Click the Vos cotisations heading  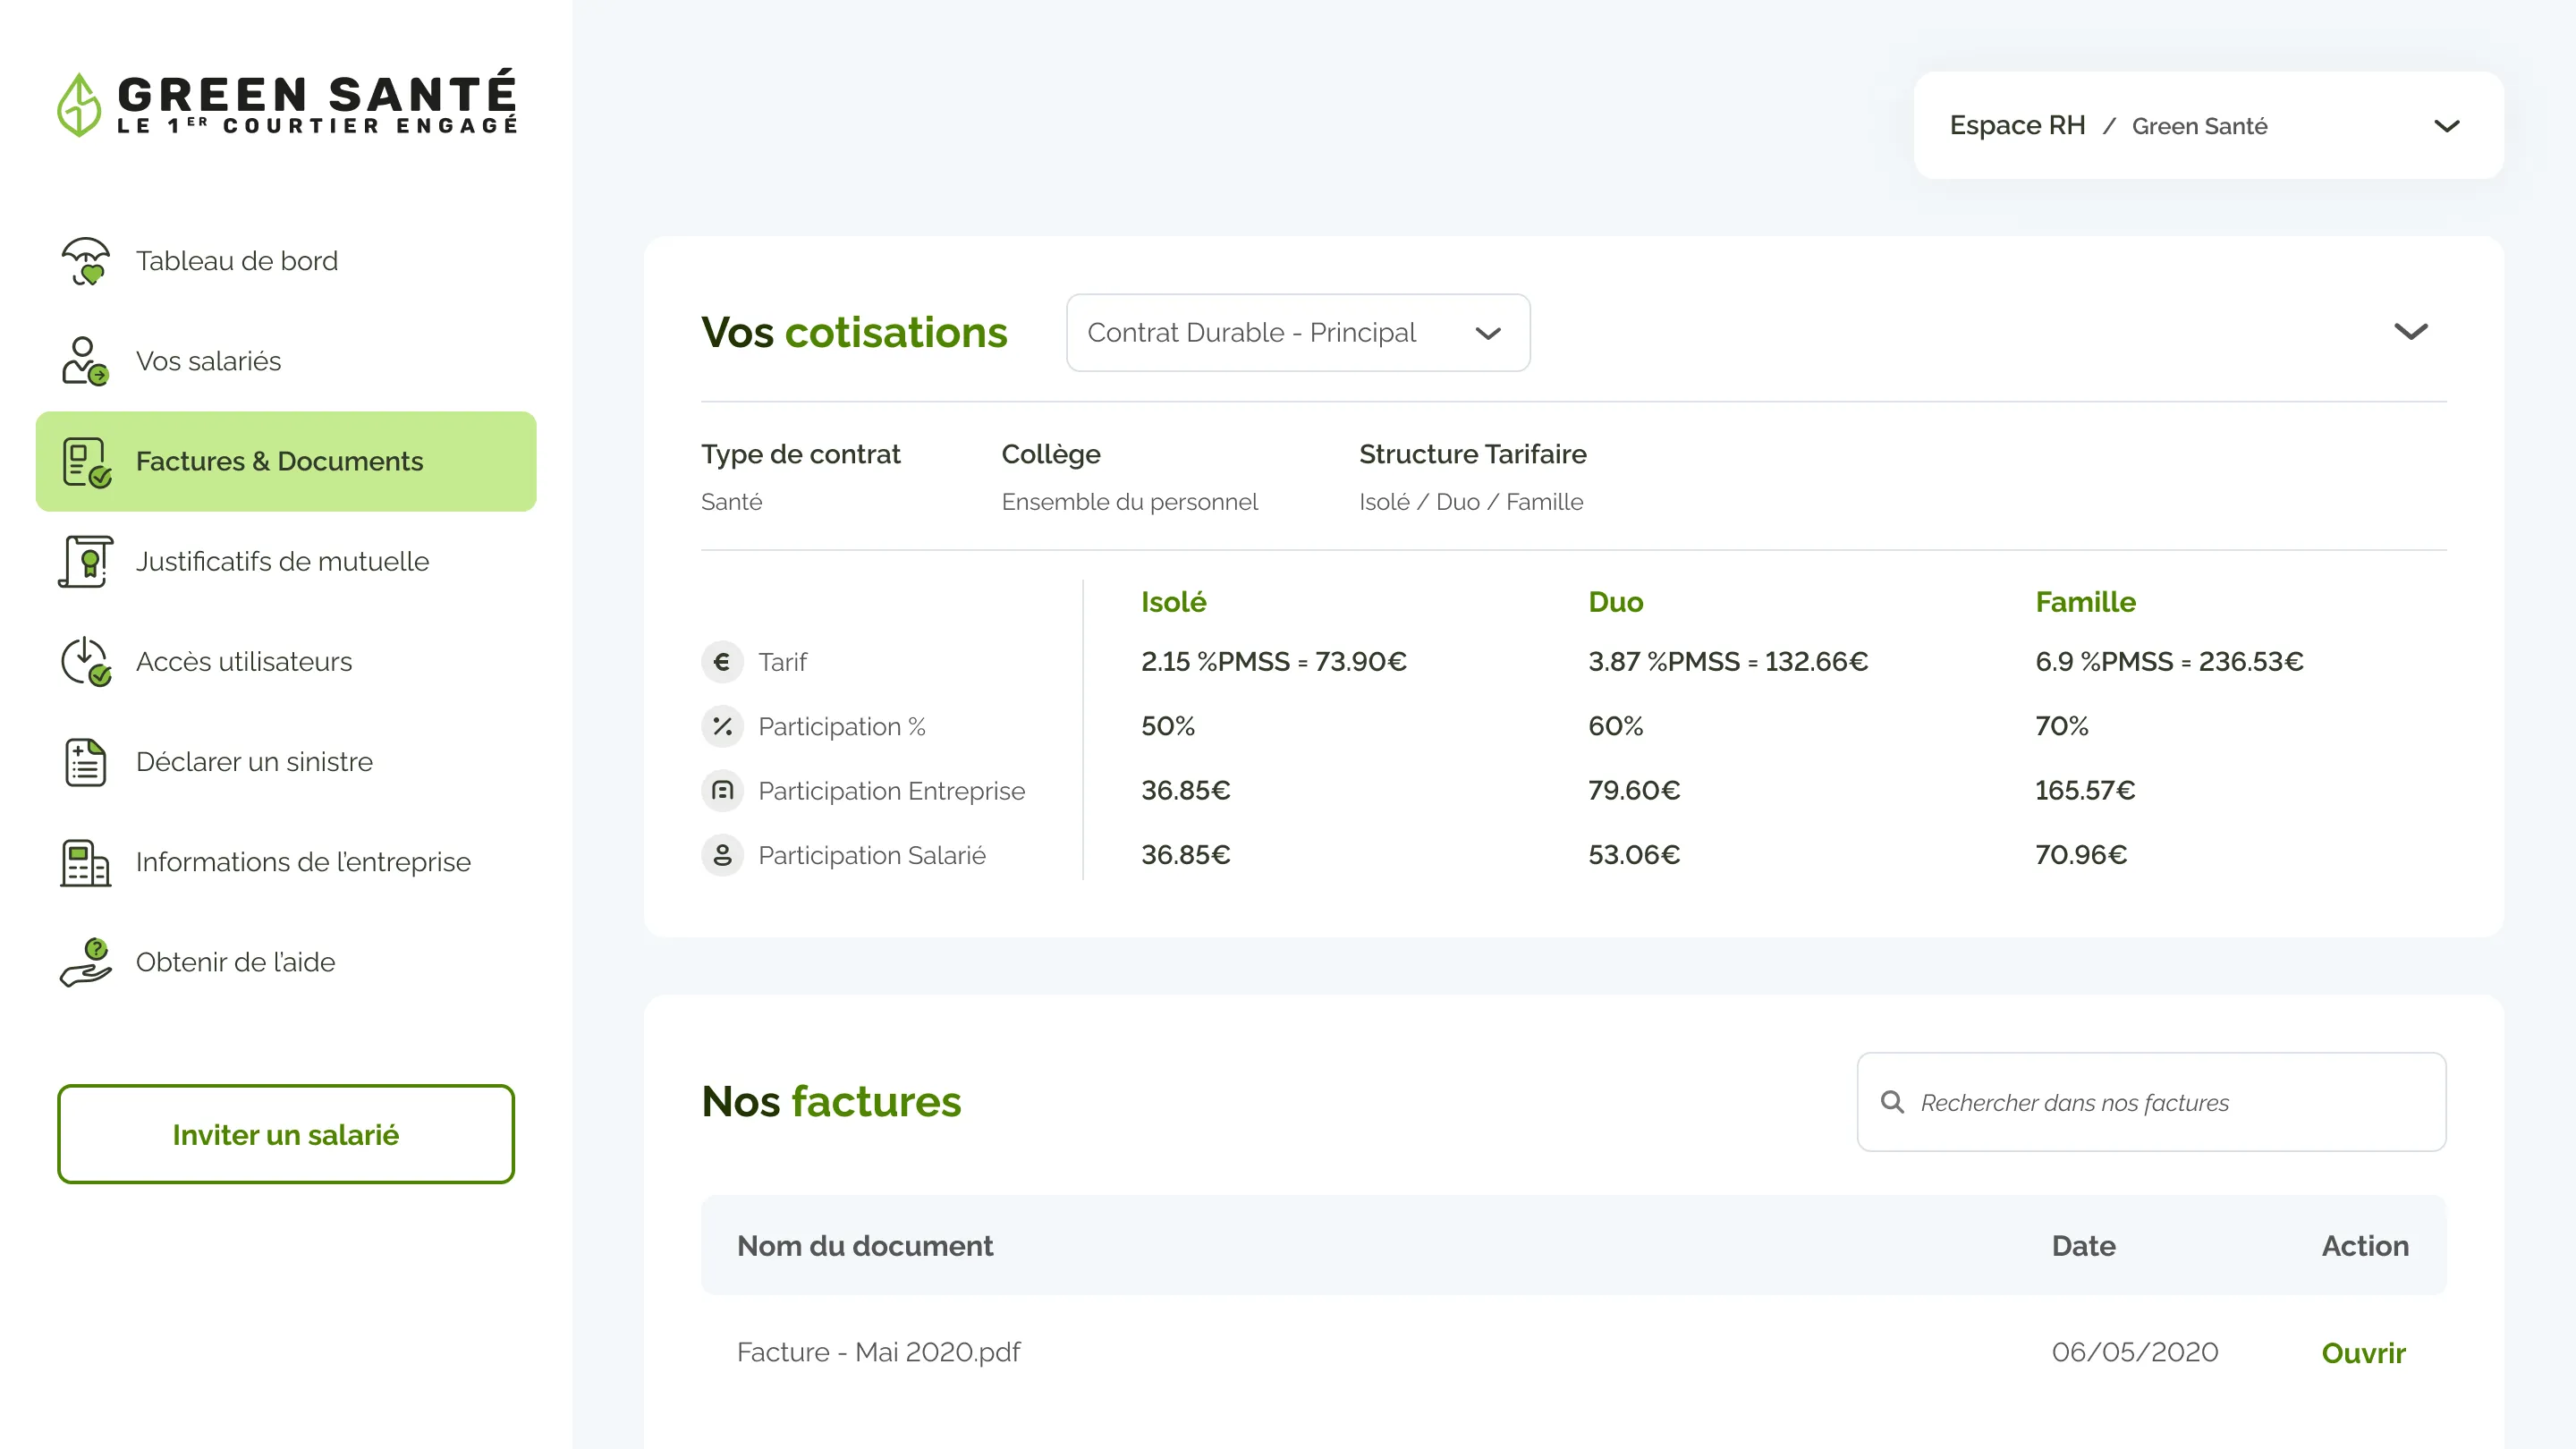pos(855,333)
